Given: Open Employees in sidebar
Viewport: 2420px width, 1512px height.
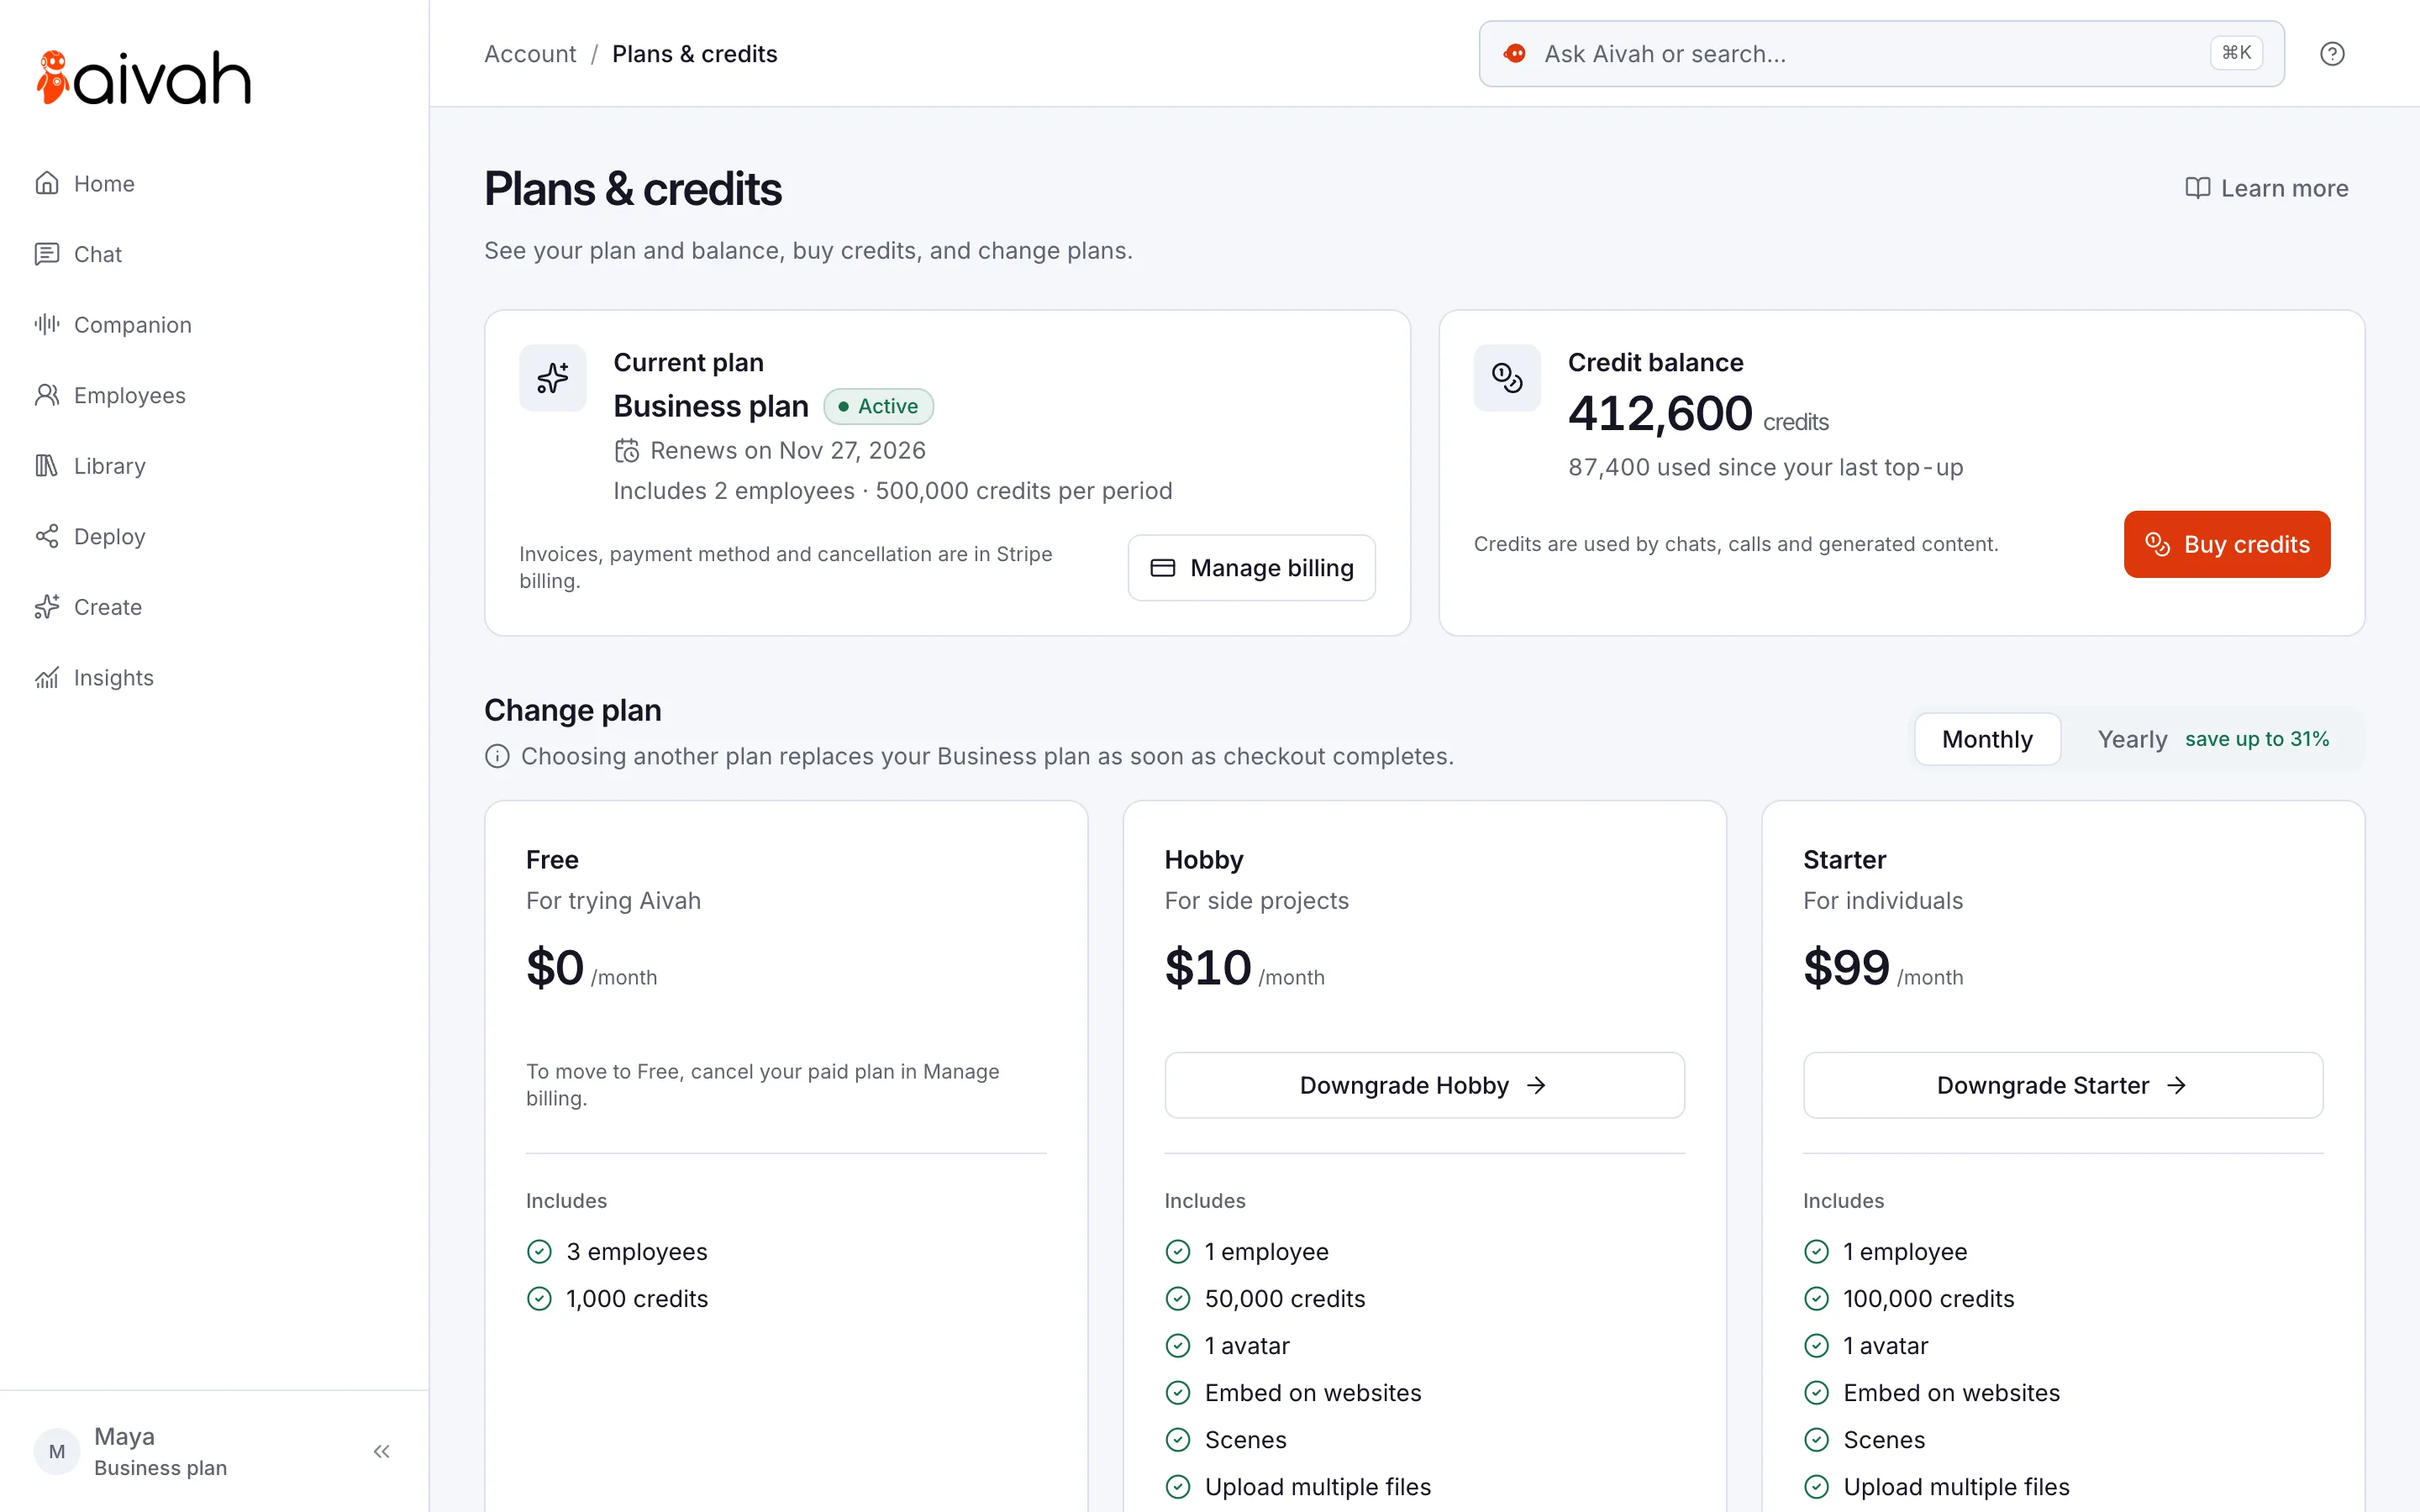Looking at the screenshot, I should tap(110, 395).
